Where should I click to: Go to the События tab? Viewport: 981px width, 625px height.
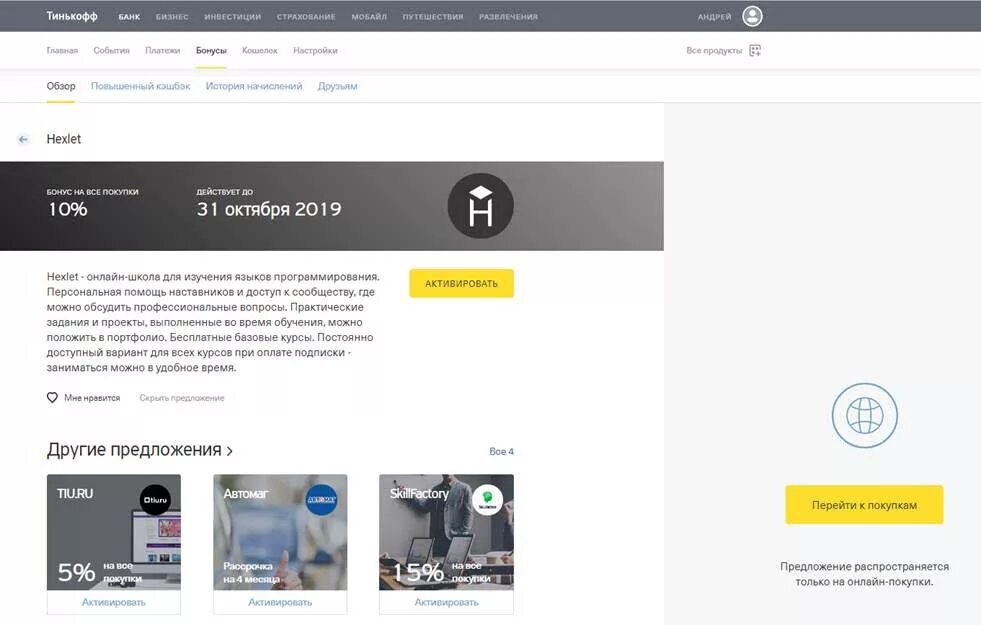[111, 51]
